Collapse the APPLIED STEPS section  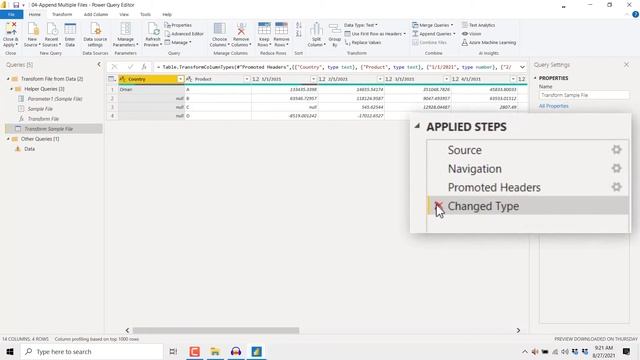pyautogui.click(x=417, y=126)
